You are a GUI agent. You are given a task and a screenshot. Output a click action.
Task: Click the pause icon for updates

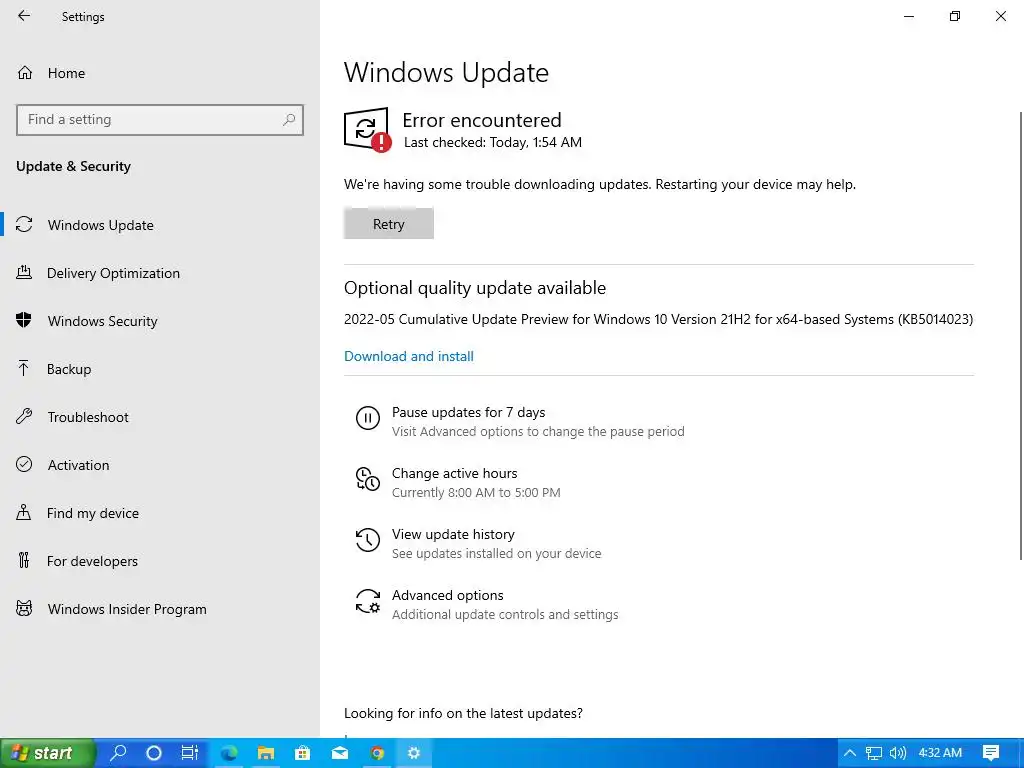coord(368,417)
